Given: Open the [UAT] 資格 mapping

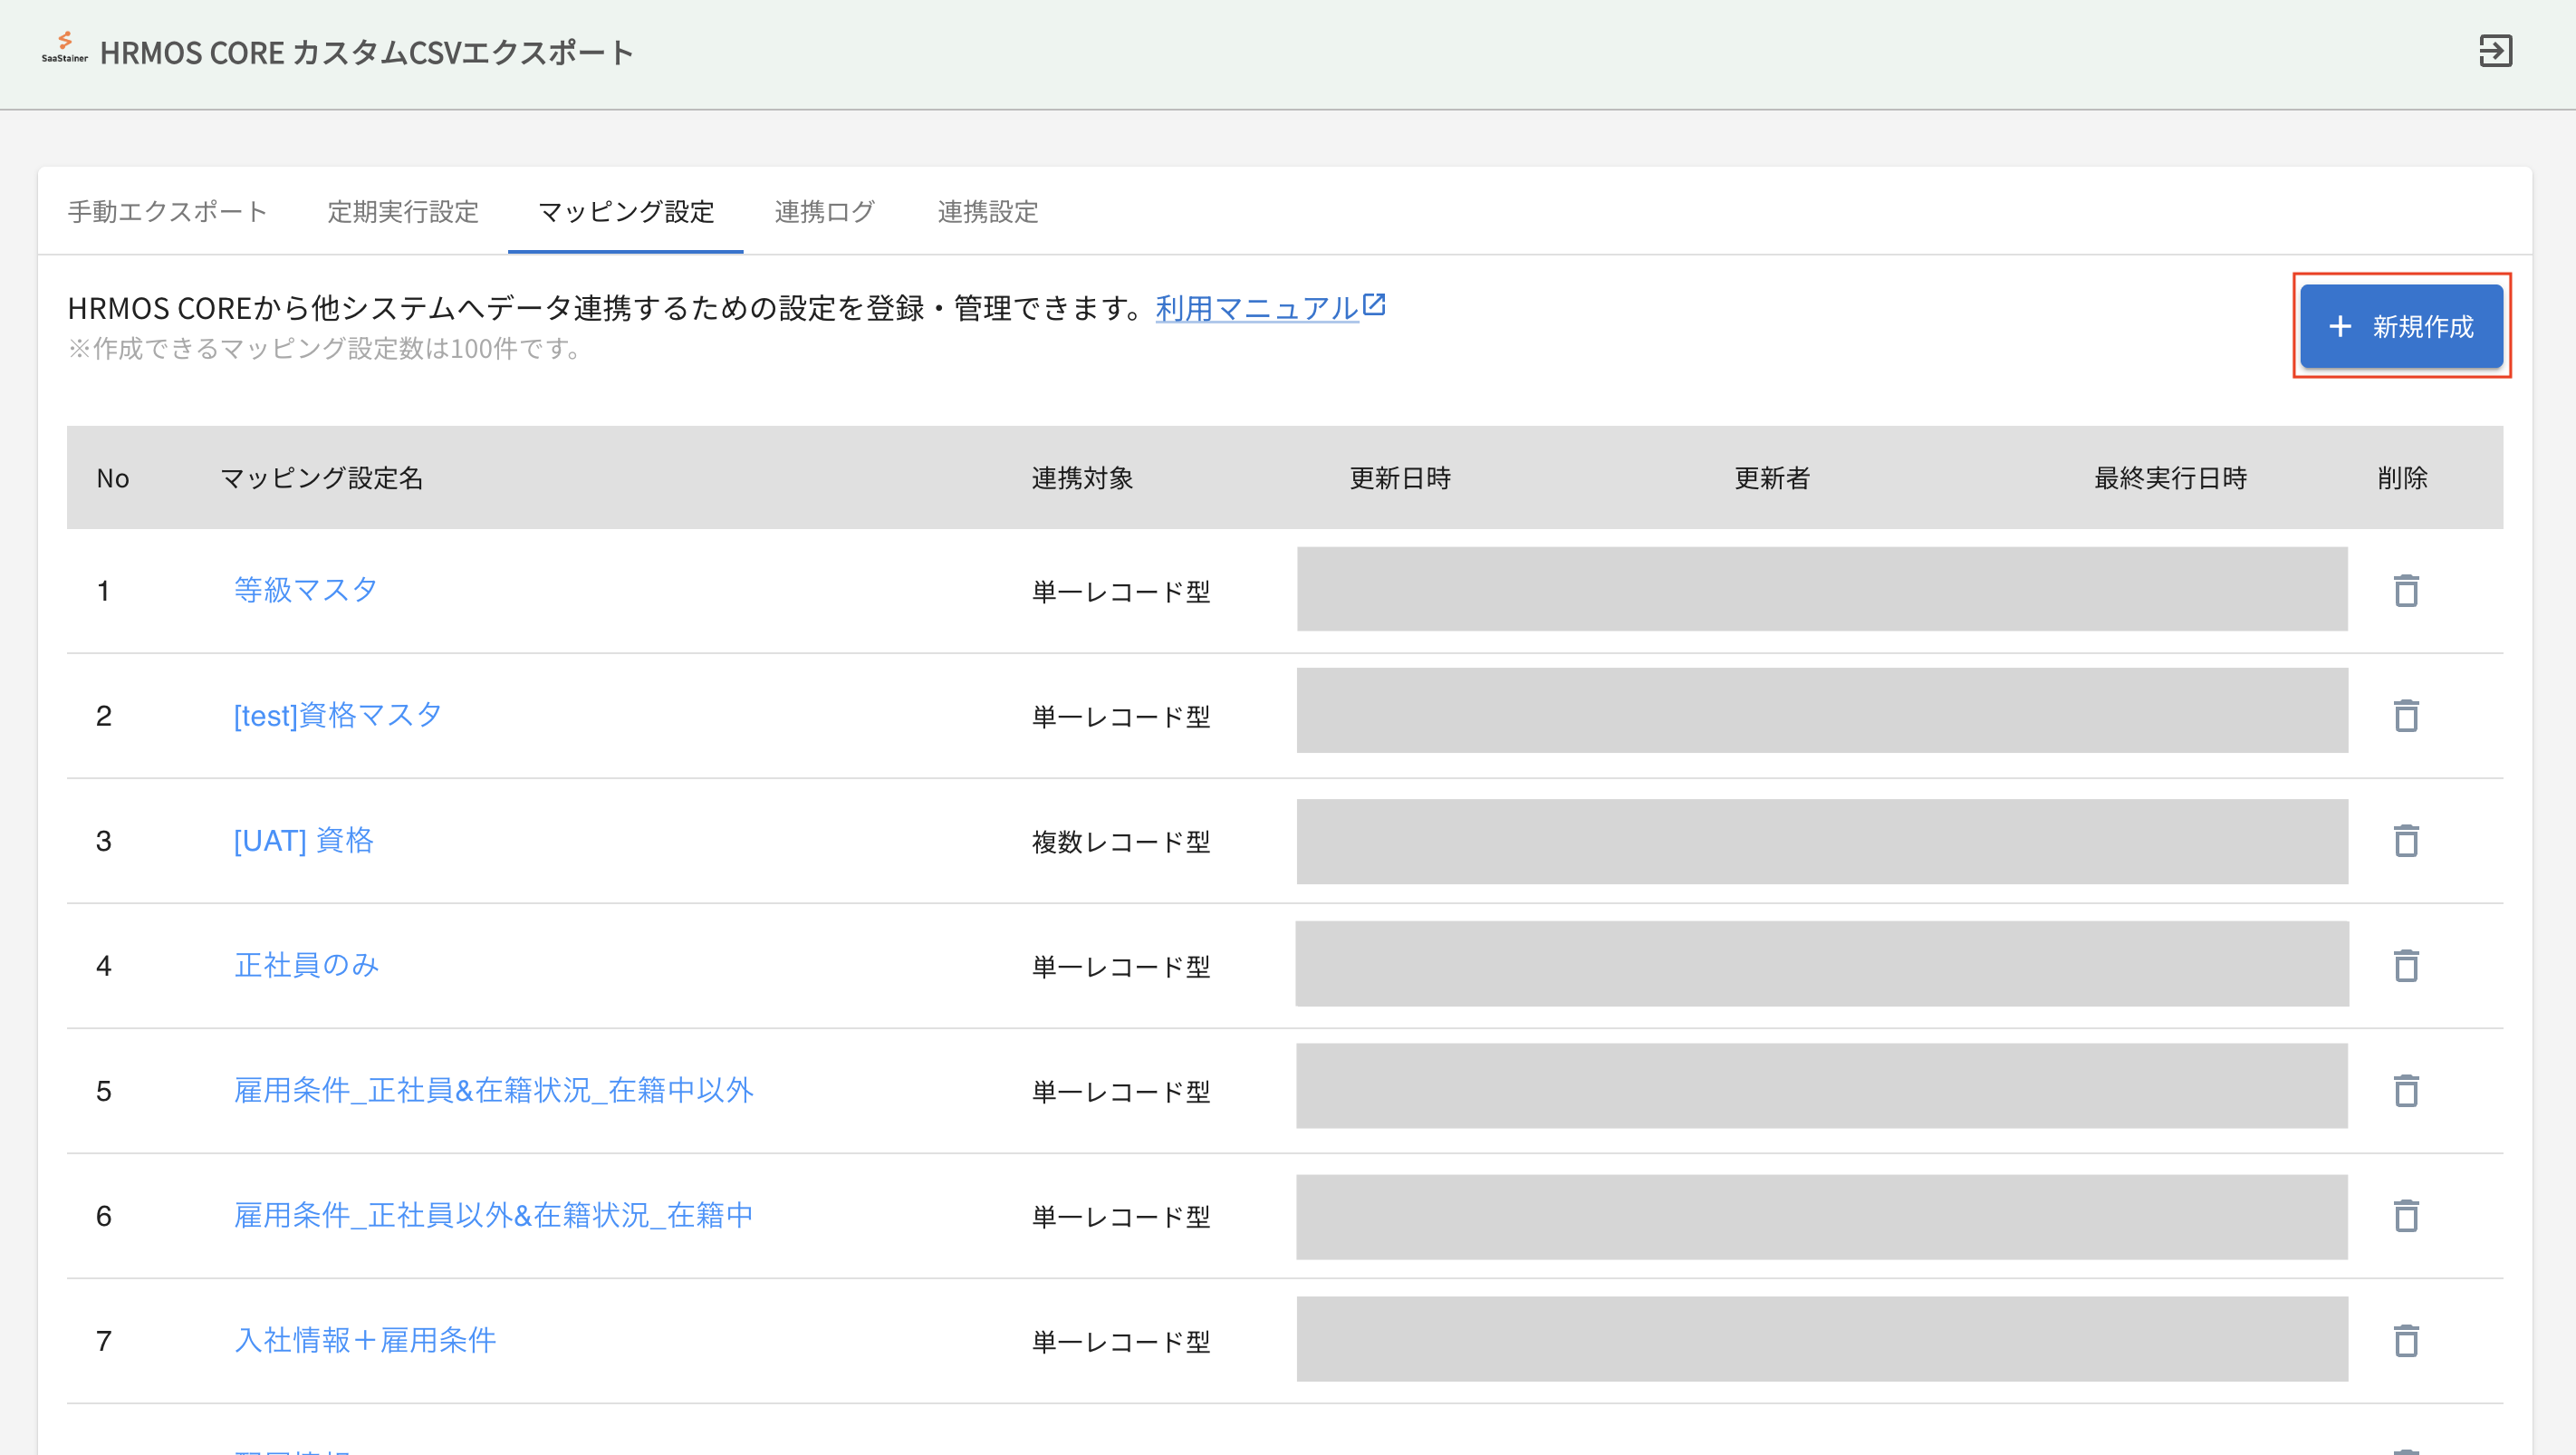Looking at the screenshot, I should coord(303,840).
